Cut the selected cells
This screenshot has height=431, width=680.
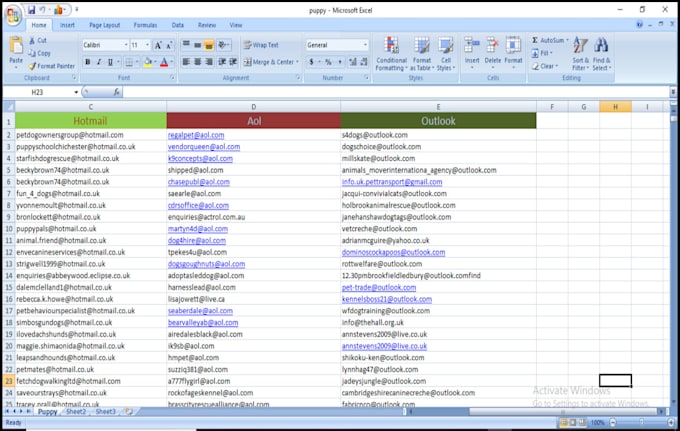(x=38, y=40)
